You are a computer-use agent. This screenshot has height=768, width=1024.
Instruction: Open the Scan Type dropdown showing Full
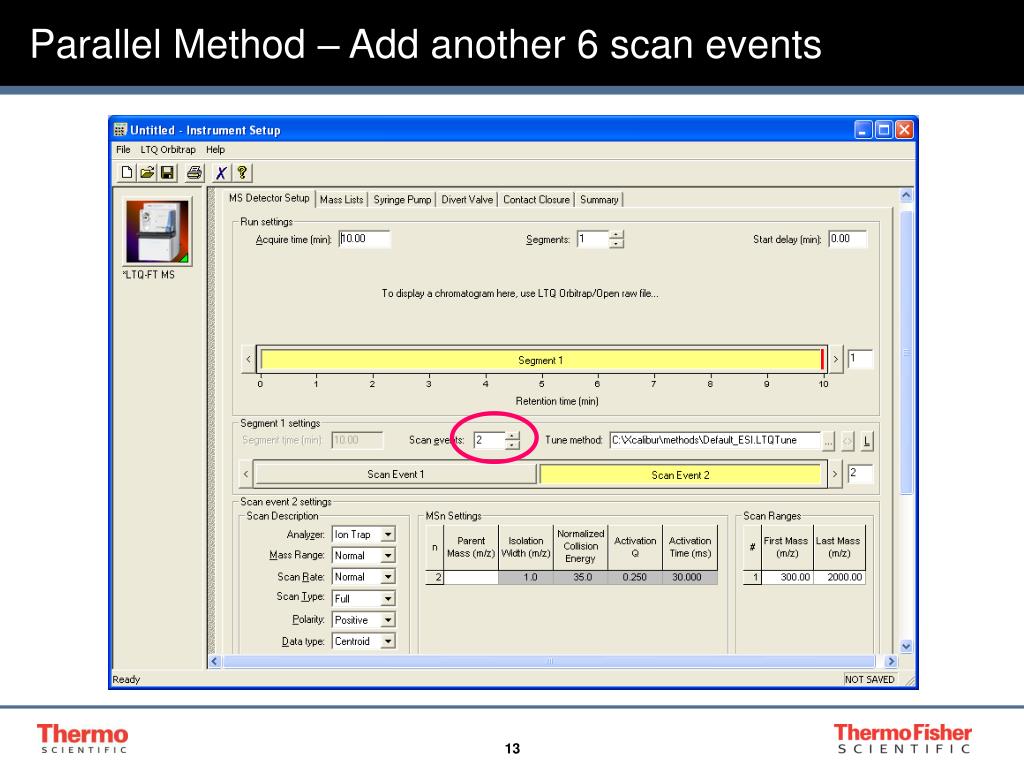[388, 598]
